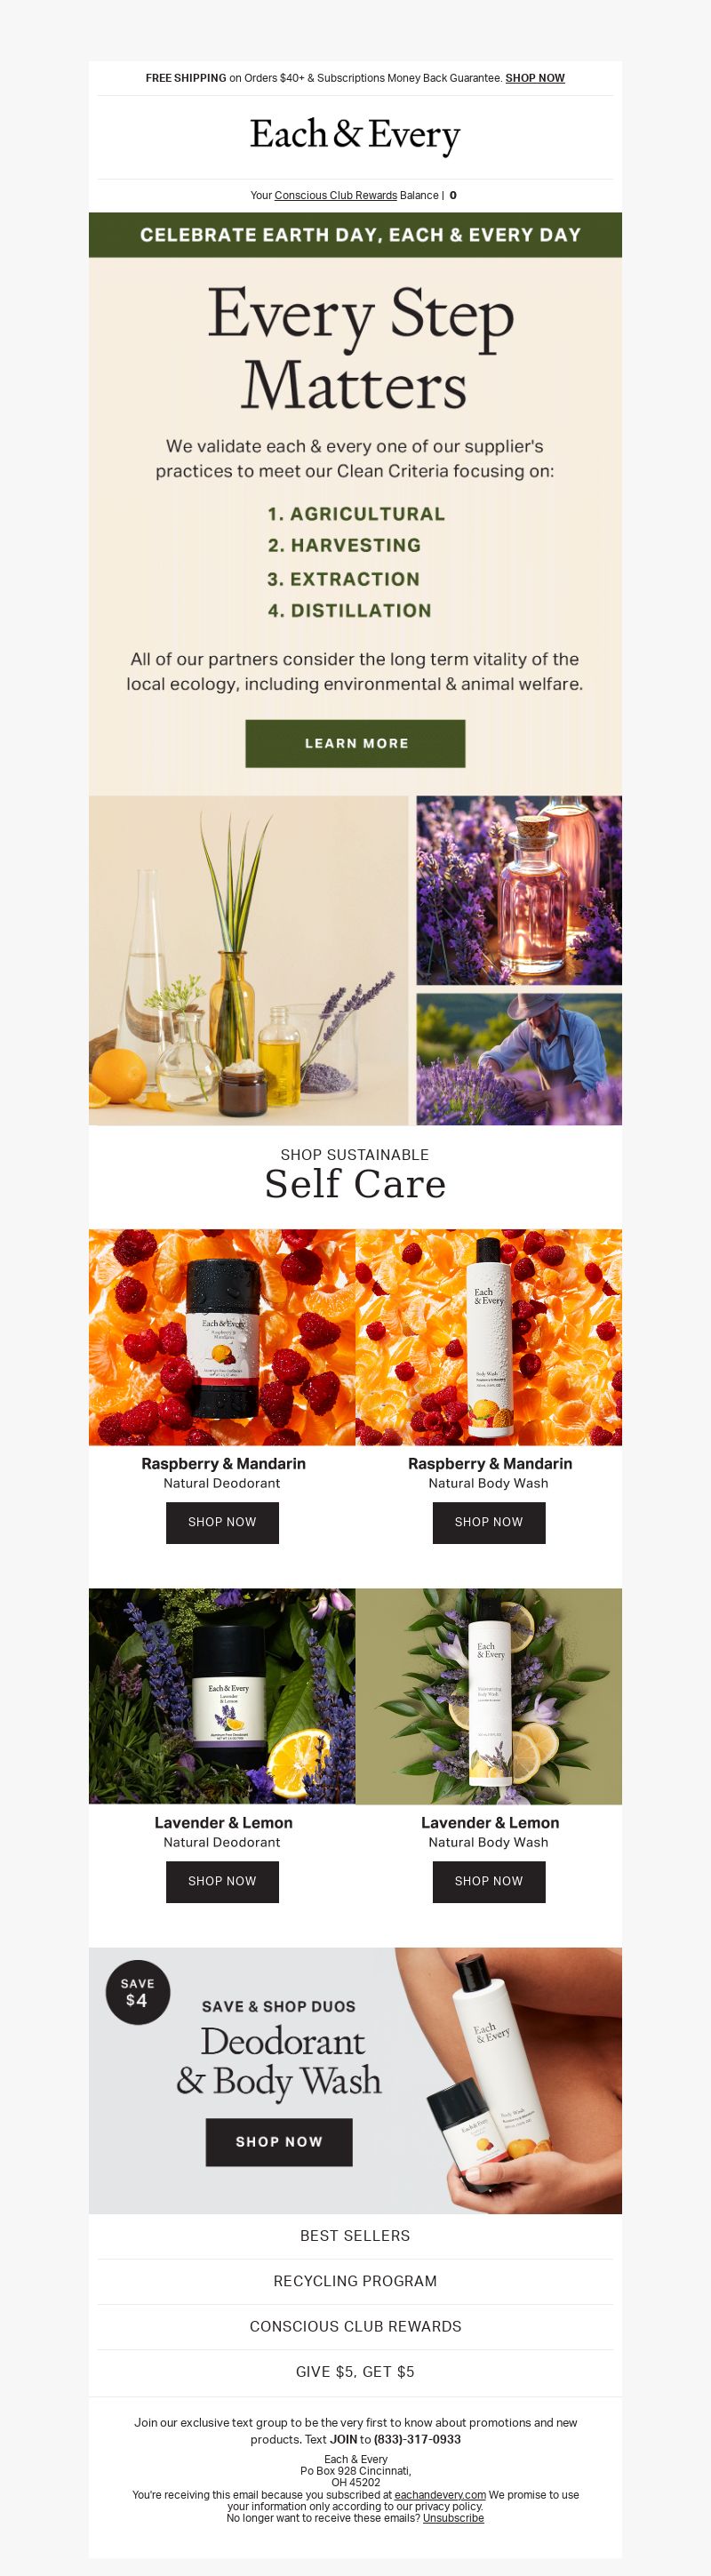The height and width of the screenshot is (2576, 711).
Task: Click the Raspberry & Mandarin body wash image
Action: (x=489, y=1337)
